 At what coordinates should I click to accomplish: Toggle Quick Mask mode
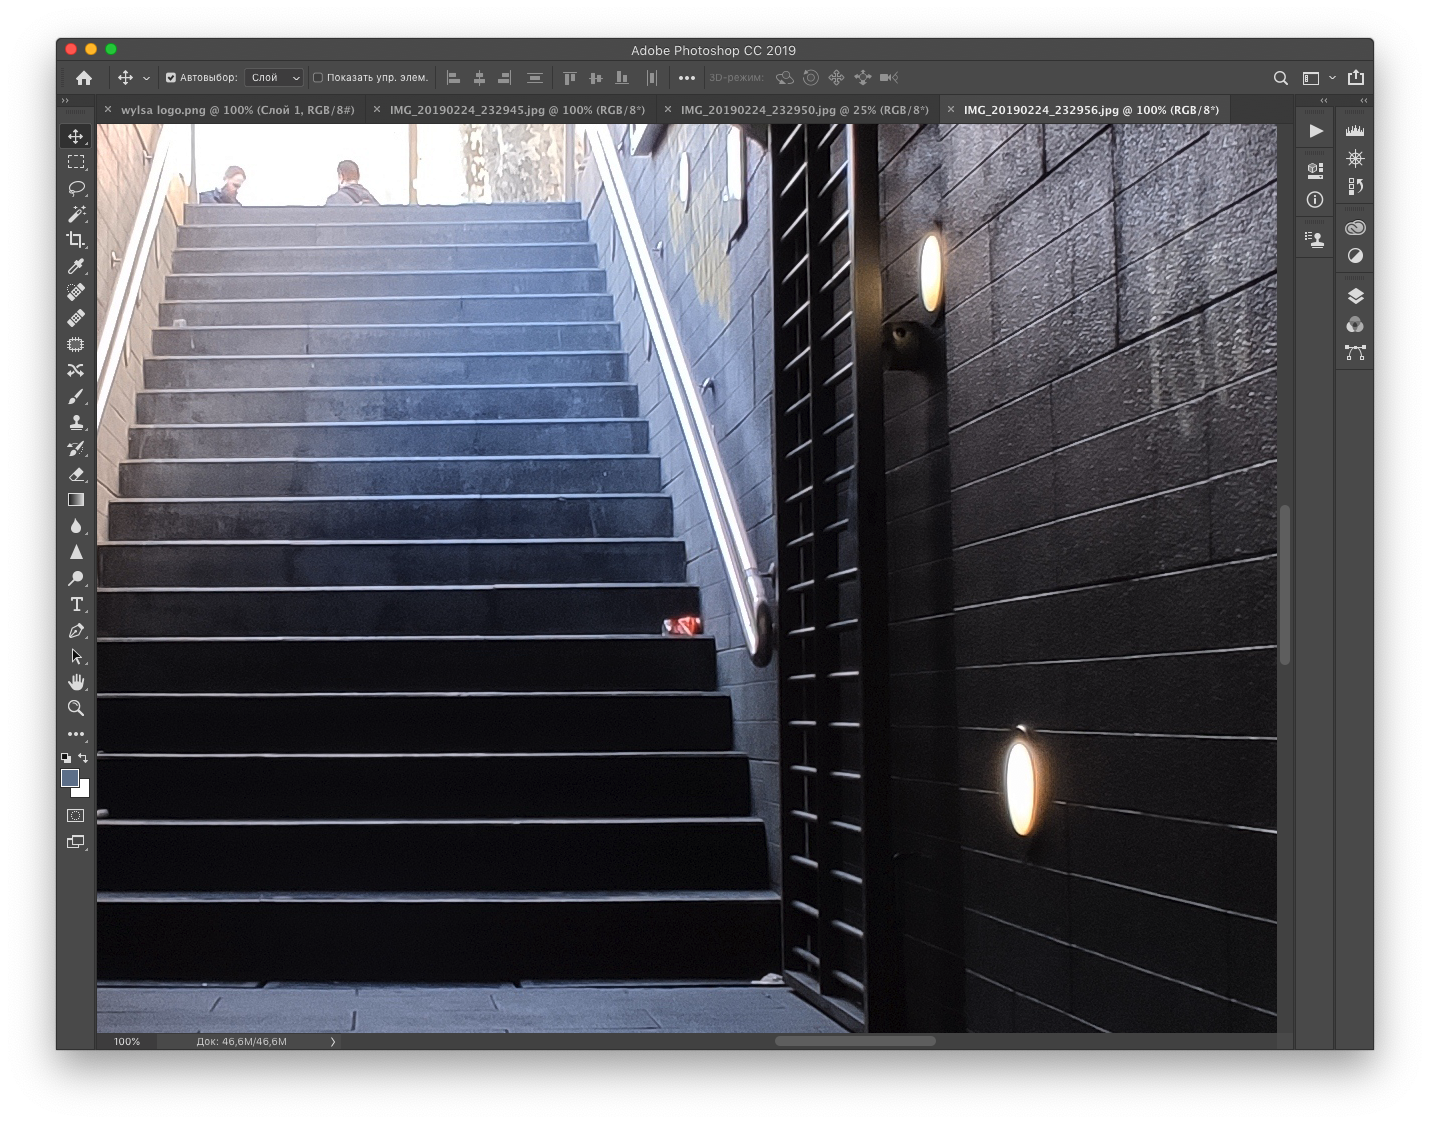(76, 816)
